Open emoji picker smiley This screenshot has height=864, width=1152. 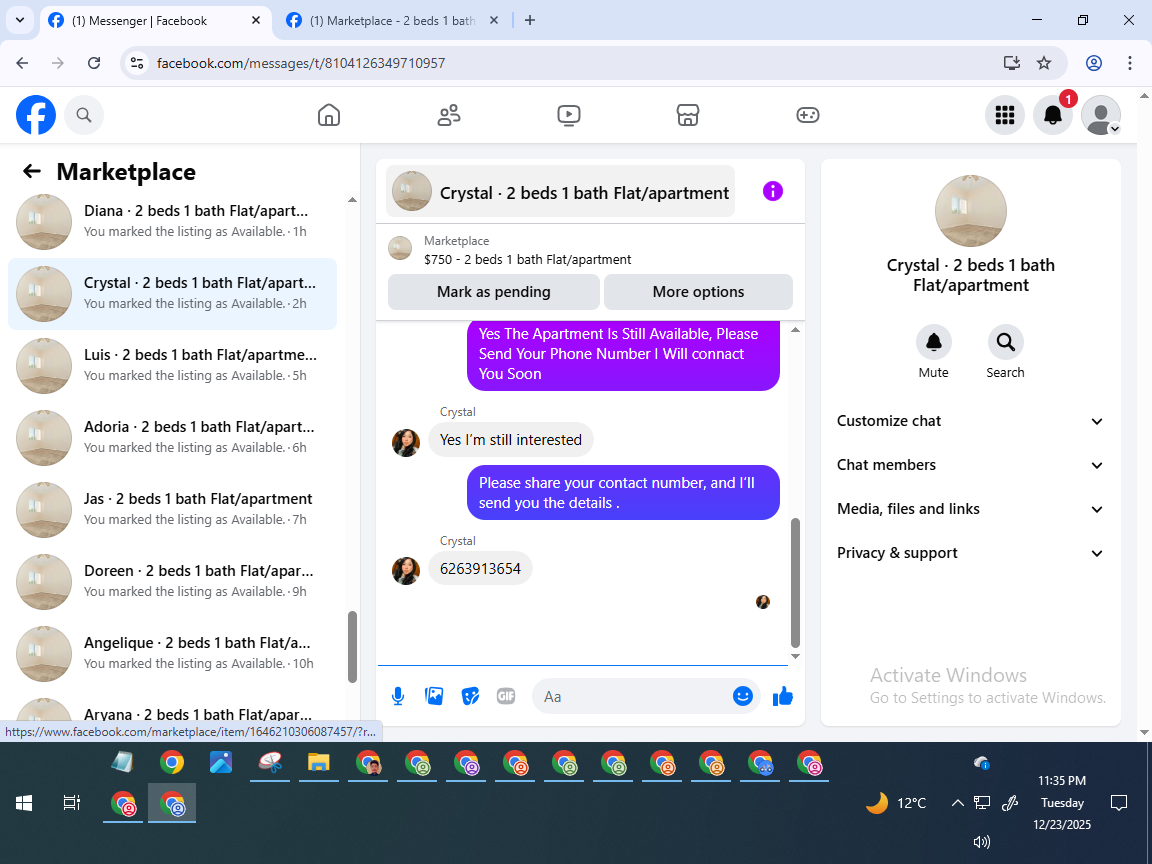pyautogui.click(x=743, y=696)
